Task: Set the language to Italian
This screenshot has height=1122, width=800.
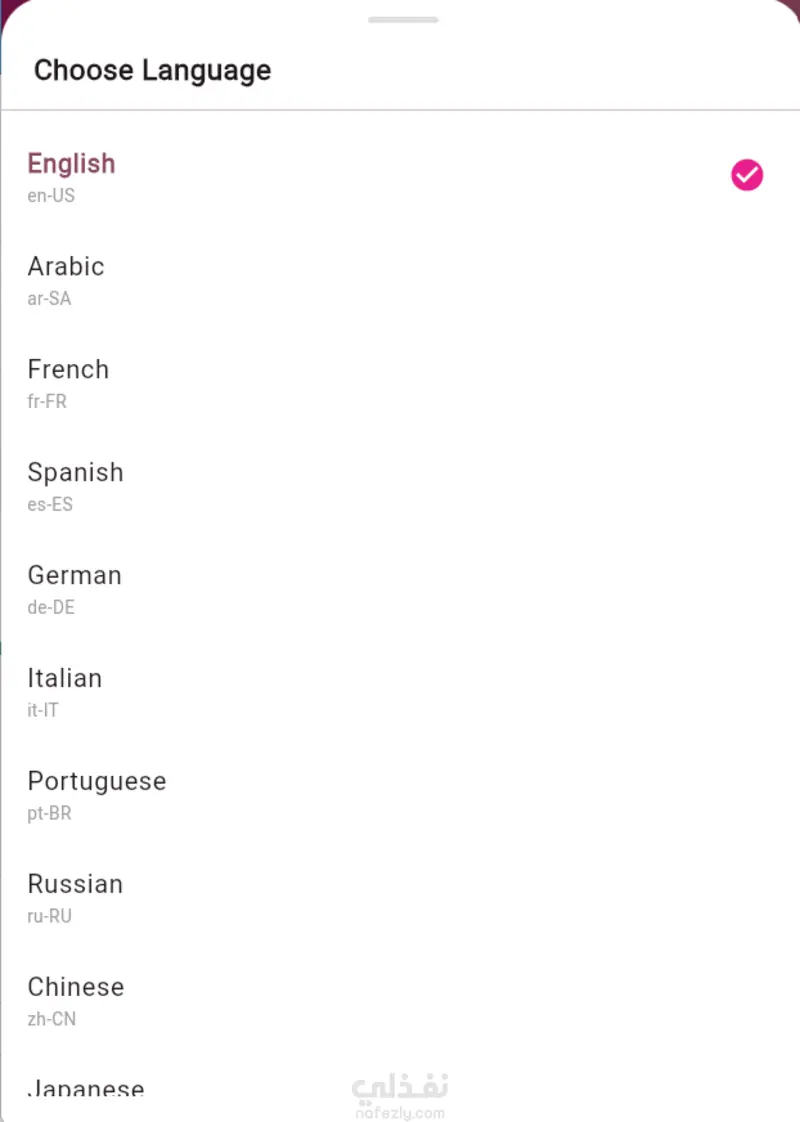Action: click(x=64, y=679)
